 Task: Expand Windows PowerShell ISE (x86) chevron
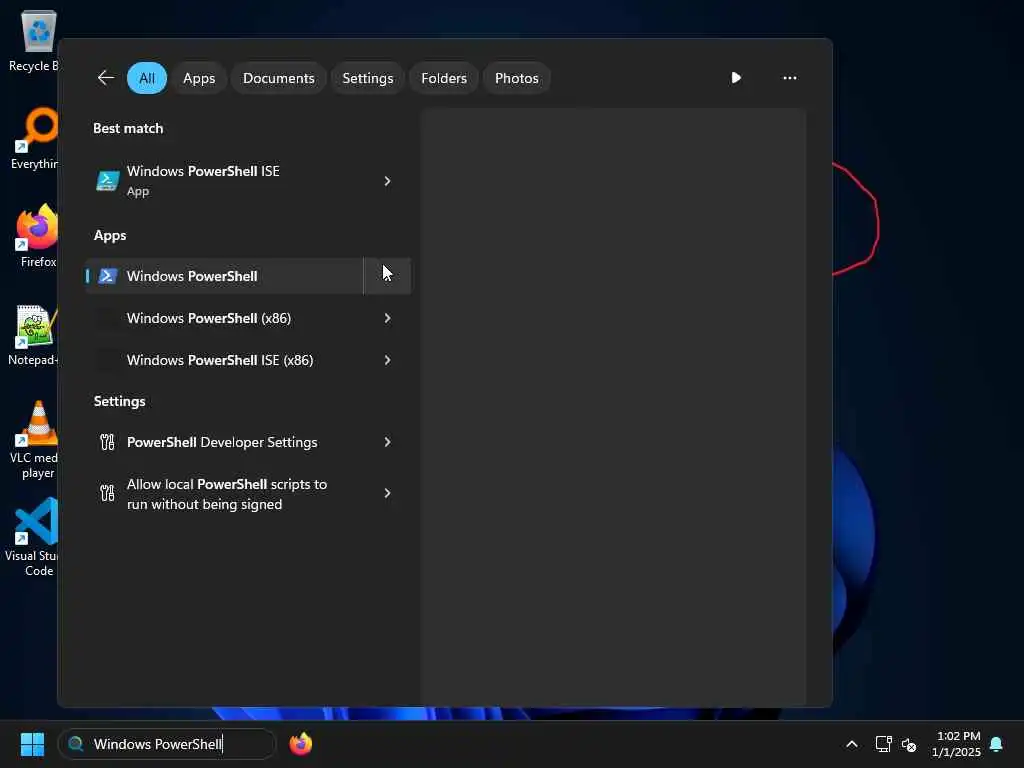387,360
